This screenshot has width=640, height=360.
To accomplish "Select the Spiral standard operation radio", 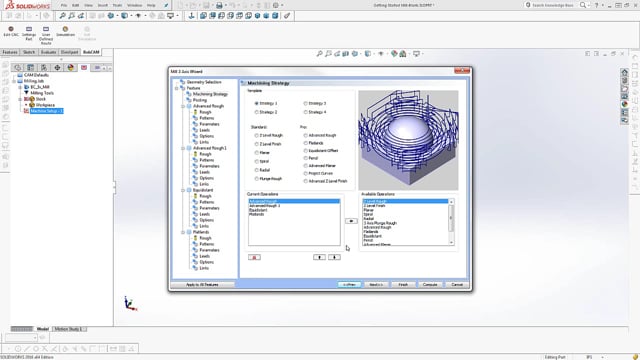I will tap(257, 161).
